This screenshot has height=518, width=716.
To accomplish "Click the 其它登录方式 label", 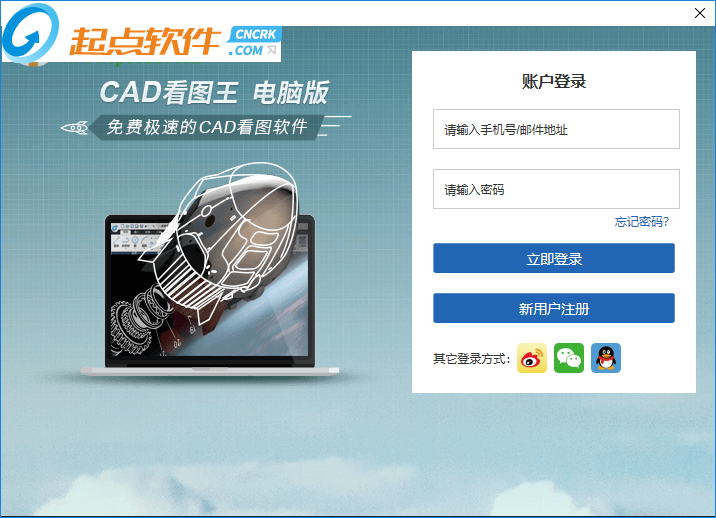I will tap(471, 359).
